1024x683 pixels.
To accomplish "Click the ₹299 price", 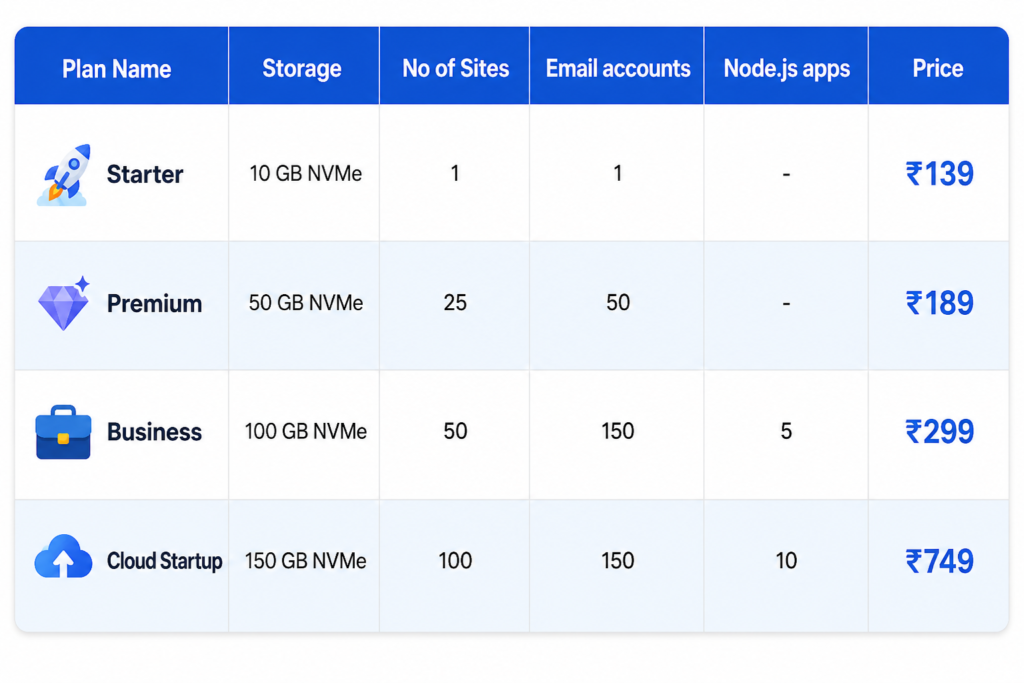I will pyautogui.click(x=939, y=432).
